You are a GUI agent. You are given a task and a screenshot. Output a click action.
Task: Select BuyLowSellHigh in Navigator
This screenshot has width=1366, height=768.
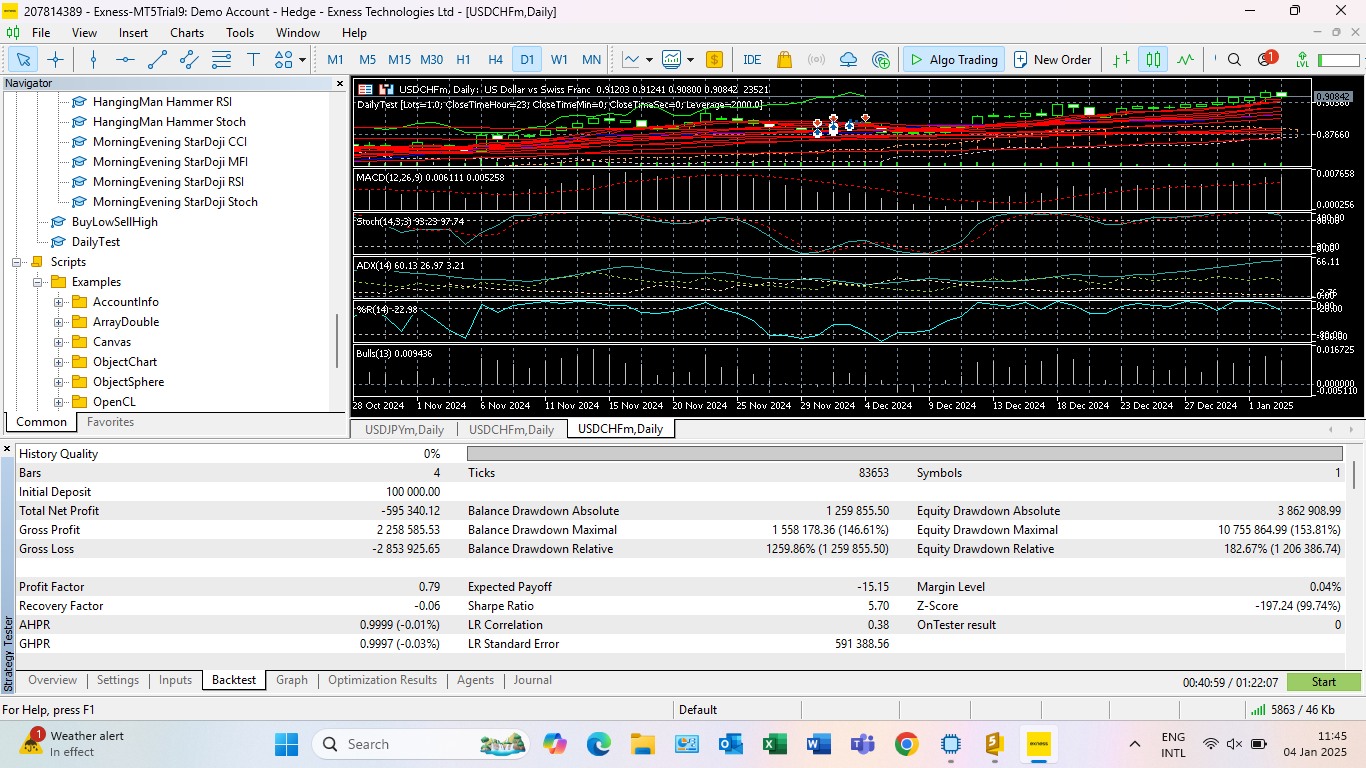(x=115, y=222)
